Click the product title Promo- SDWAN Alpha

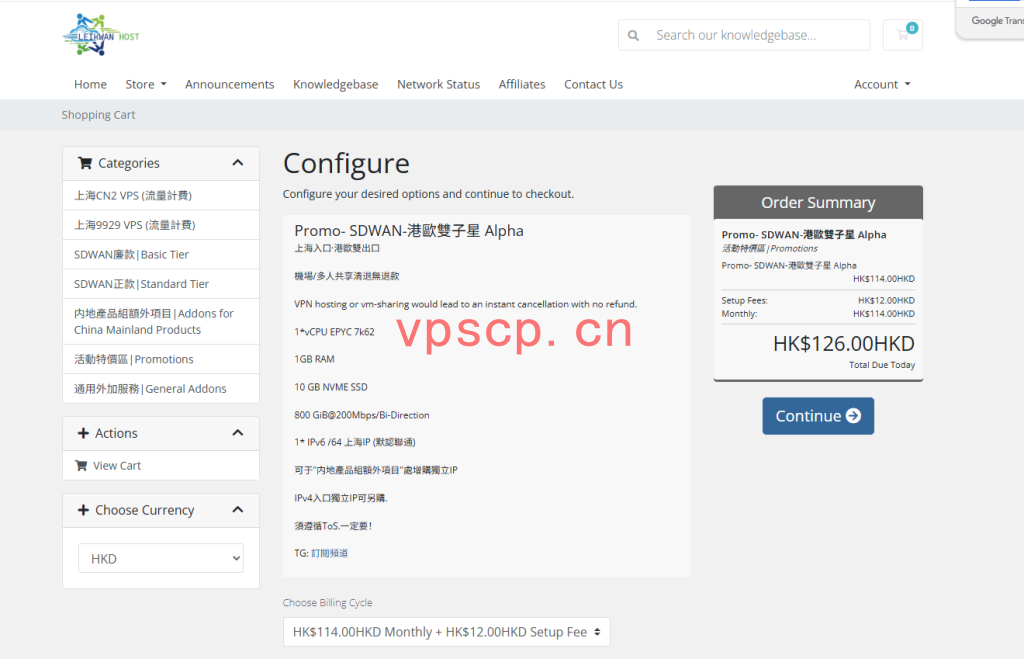point(409,231)
